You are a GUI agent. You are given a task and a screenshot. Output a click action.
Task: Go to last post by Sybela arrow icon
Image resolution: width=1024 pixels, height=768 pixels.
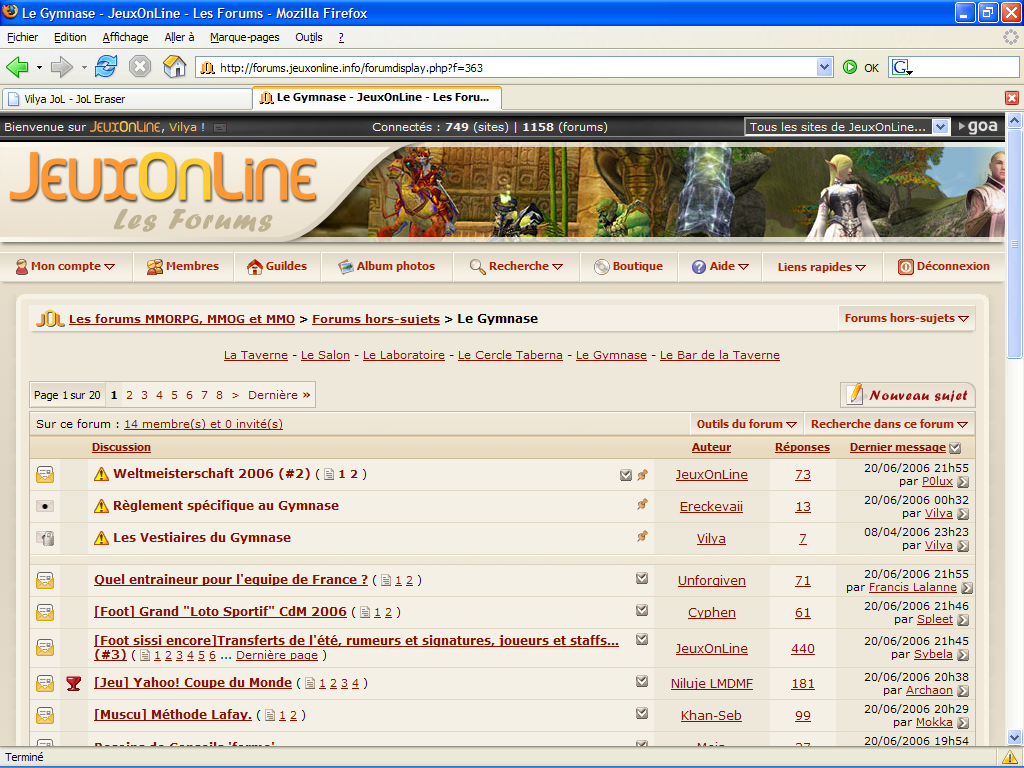point(963,655)
